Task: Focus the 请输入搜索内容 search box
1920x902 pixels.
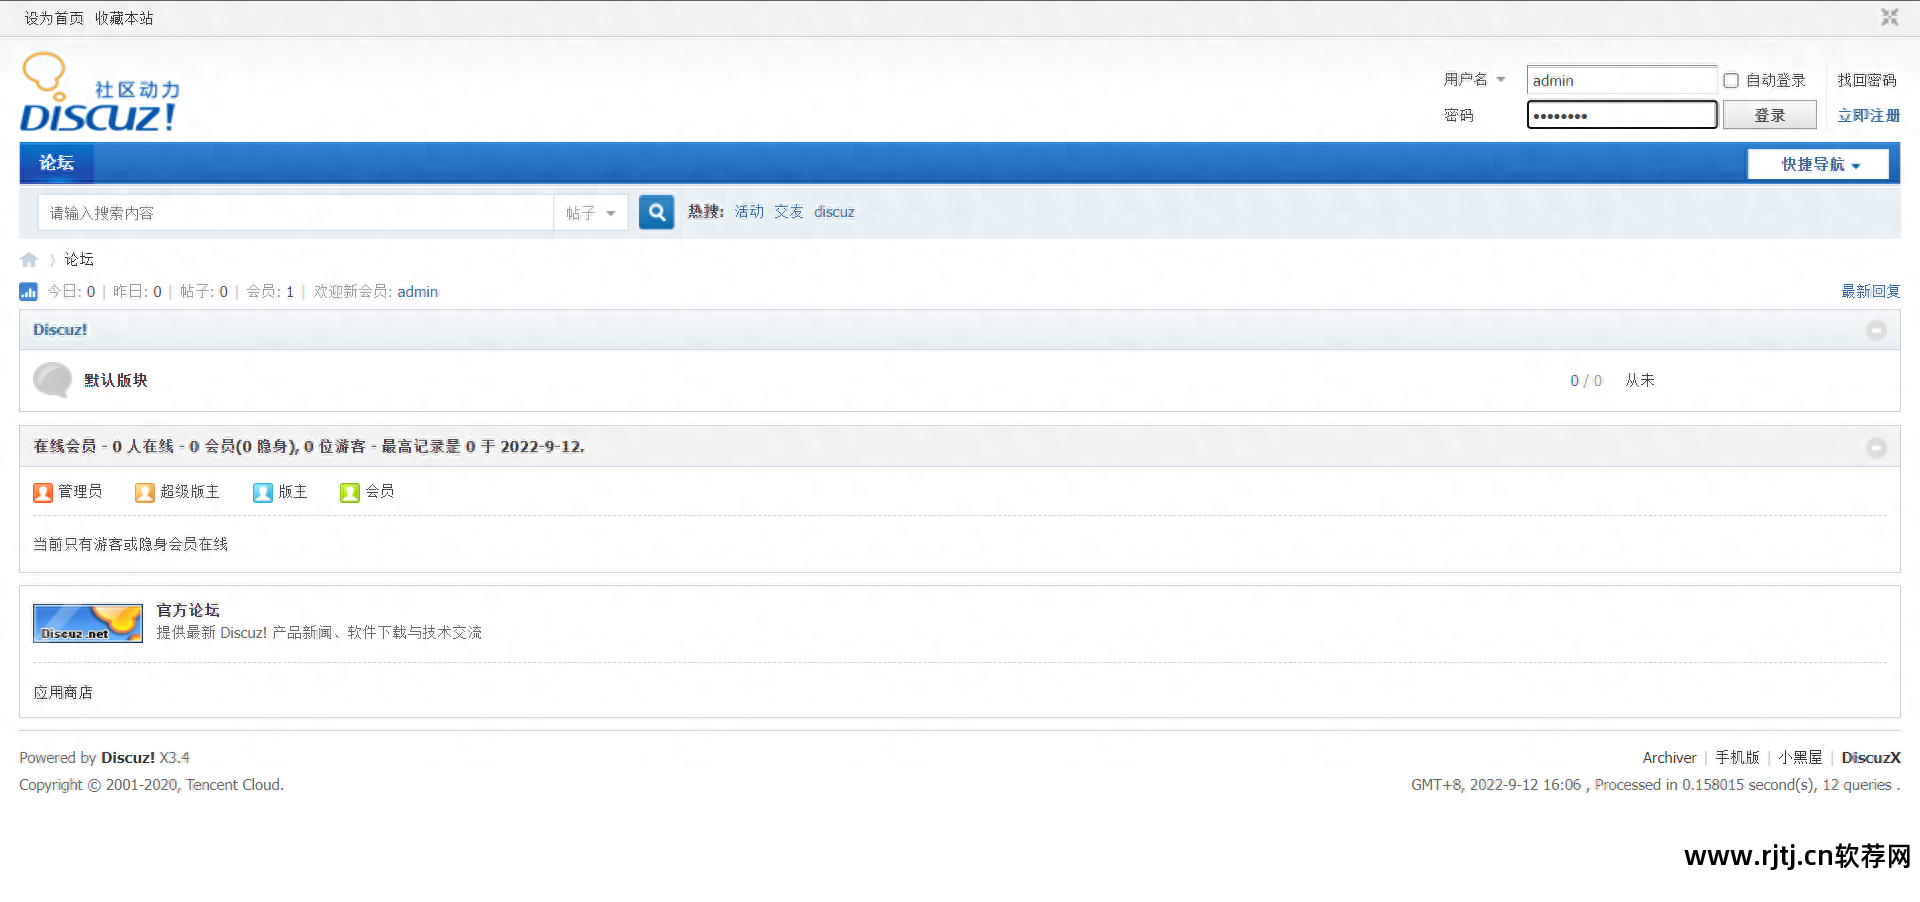Action: 296,212
